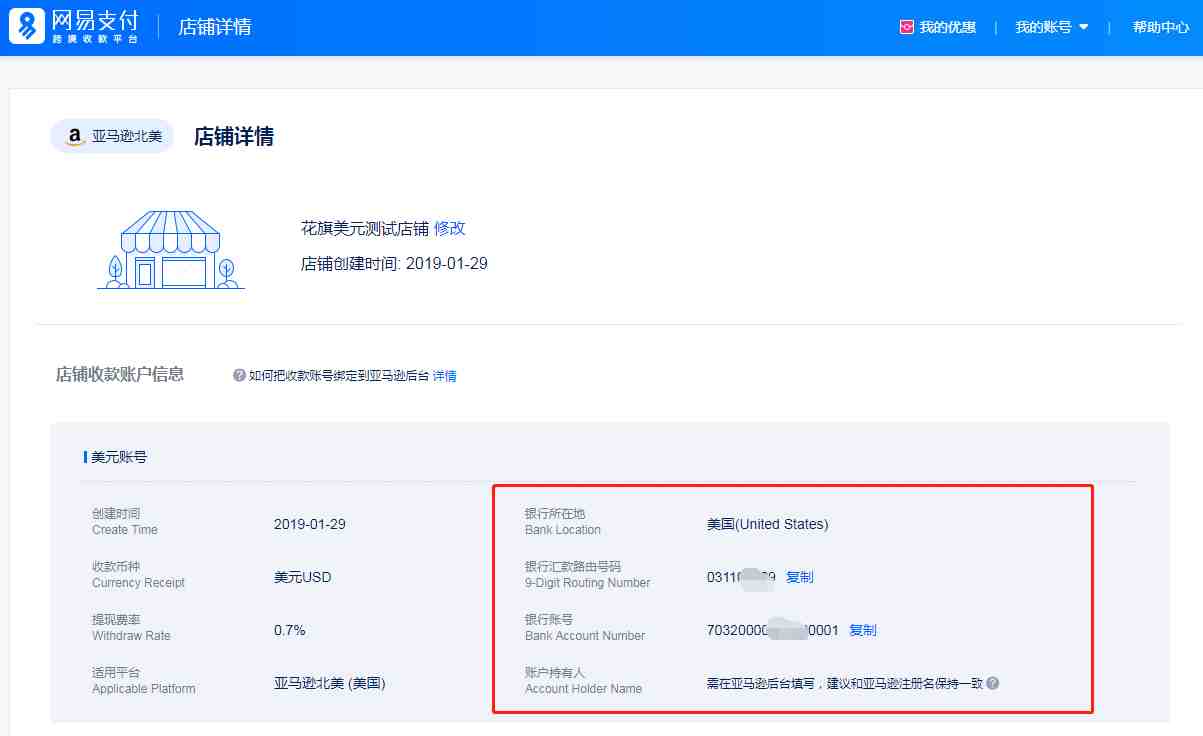Open the 我的优惠 page
Viewport: 1203px width, 736px height.
[947, 28]
